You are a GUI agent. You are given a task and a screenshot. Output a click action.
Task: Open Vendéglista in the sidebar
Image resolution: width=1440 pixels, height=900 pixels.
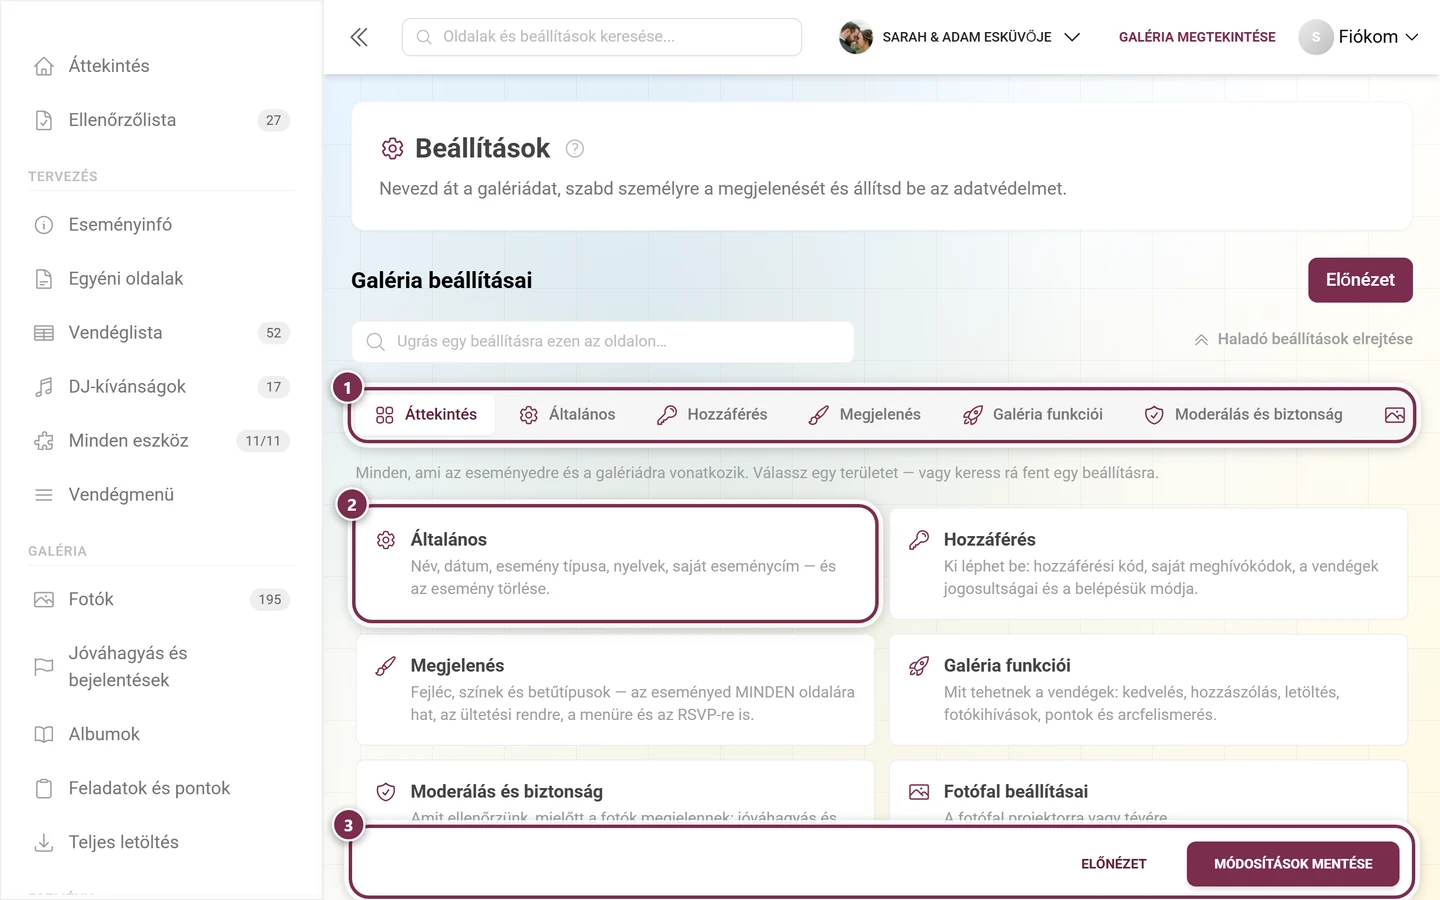coord(161,333)
